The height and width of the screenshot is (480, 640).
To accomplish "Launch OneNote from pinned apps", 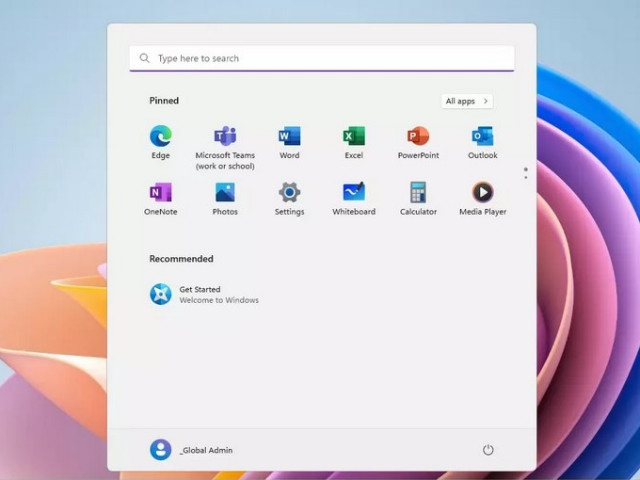I will [x=160, y=193].
